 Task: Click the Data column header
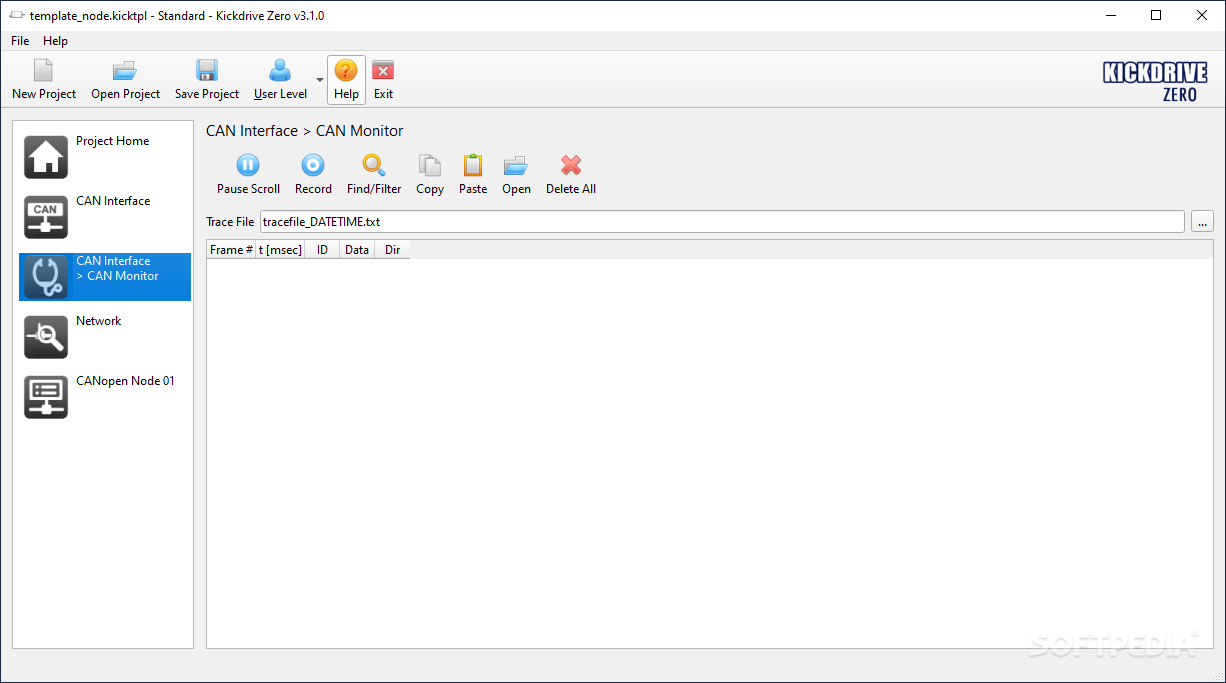coord(357,250)
